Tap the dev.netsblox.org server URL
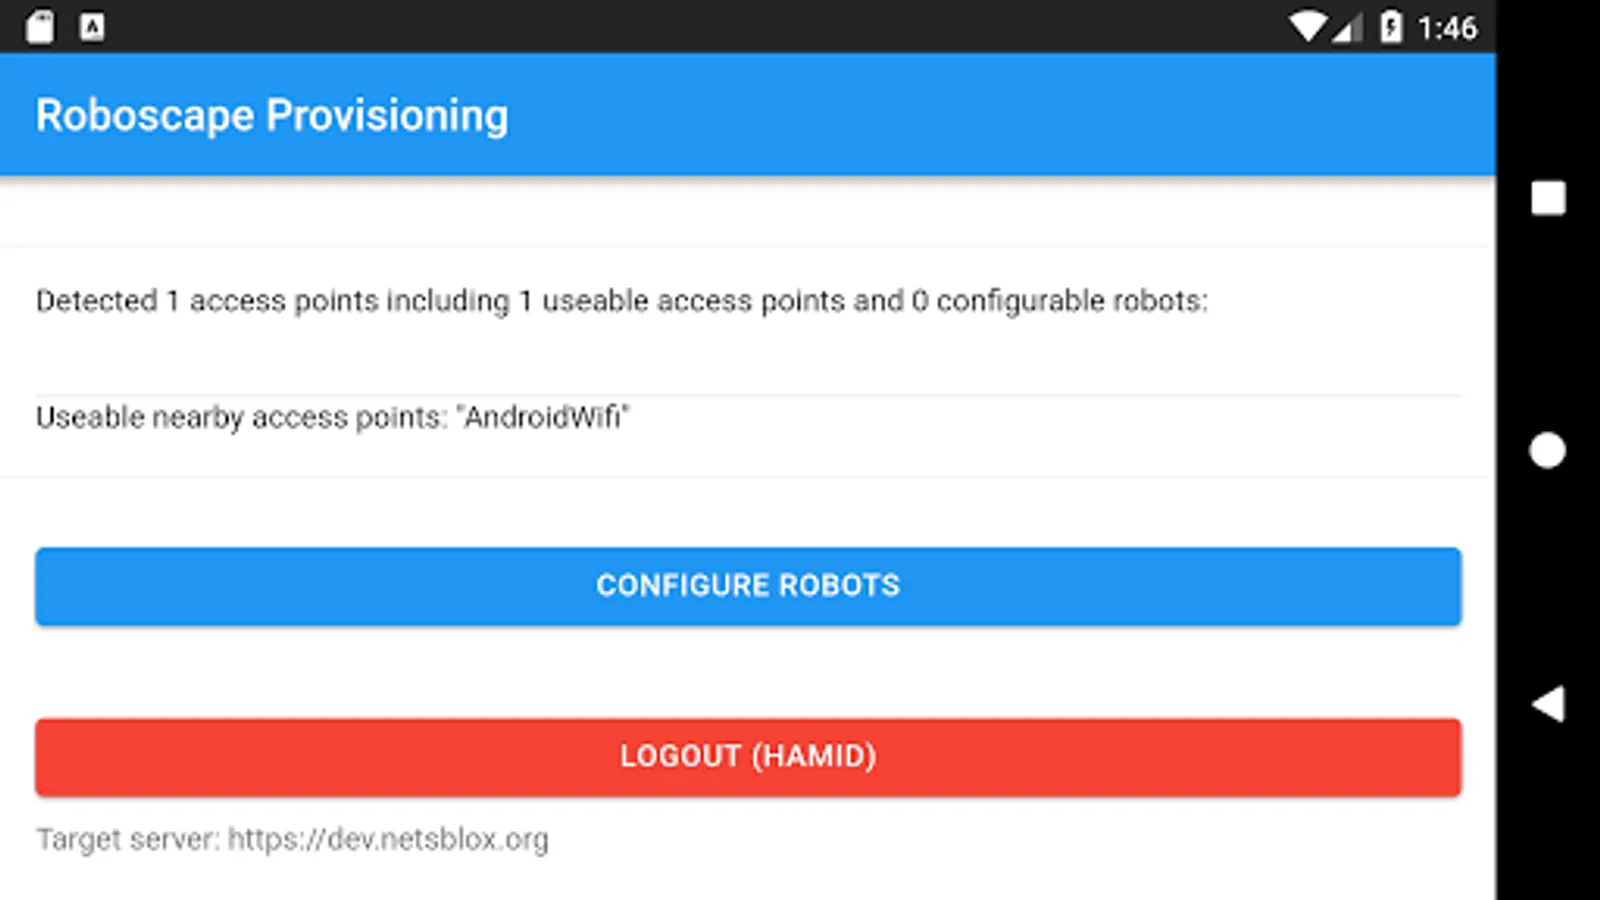 tap(388, 839)
